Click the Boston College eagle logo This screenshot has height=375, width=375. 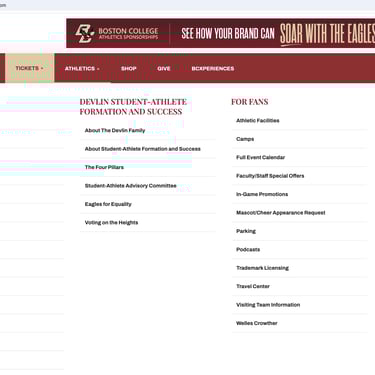coord(85,33)
